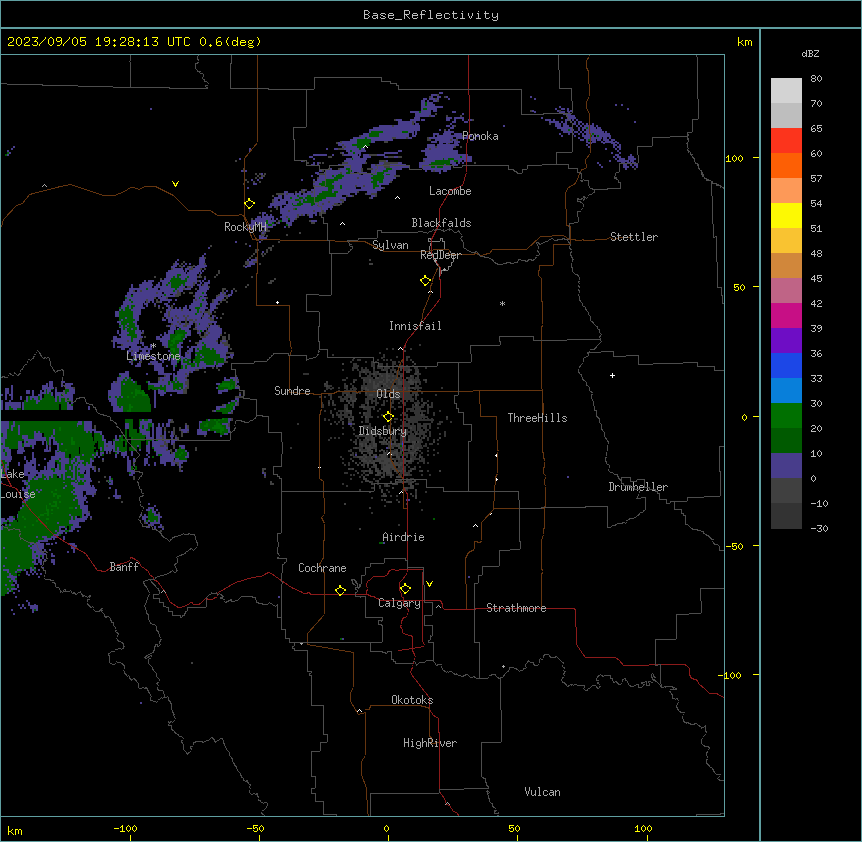Select the blue 36 dBZ swatch
This screenshot has height=842, width=862.
pos(786,365)
